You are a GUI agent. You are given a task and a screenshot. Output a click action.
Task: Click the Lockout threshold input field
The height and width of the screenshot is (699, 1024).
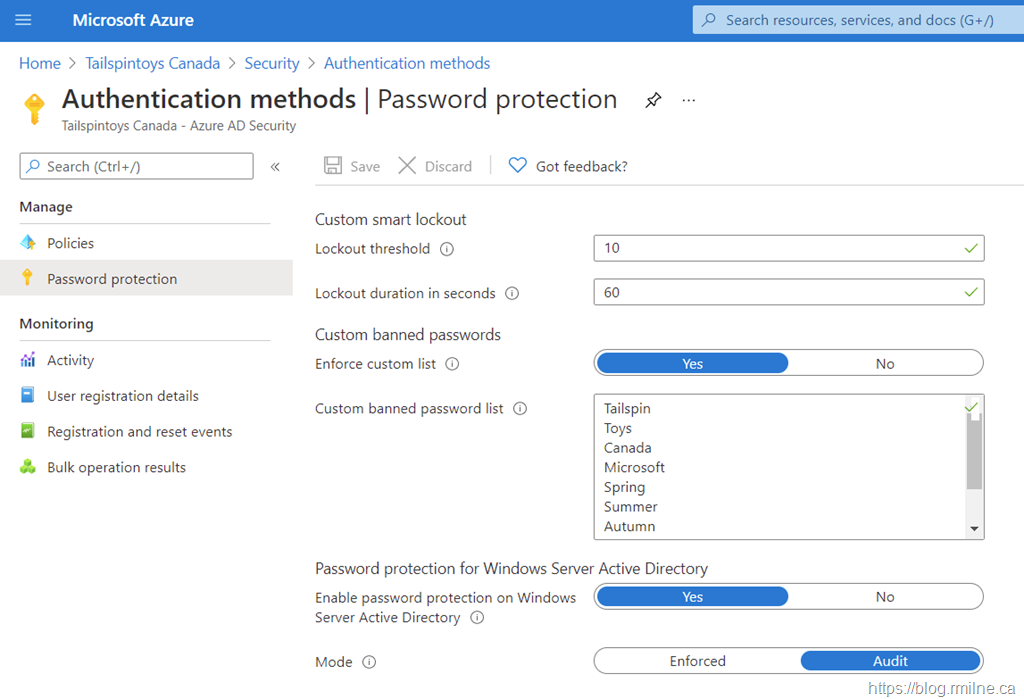tap(775, 248)
